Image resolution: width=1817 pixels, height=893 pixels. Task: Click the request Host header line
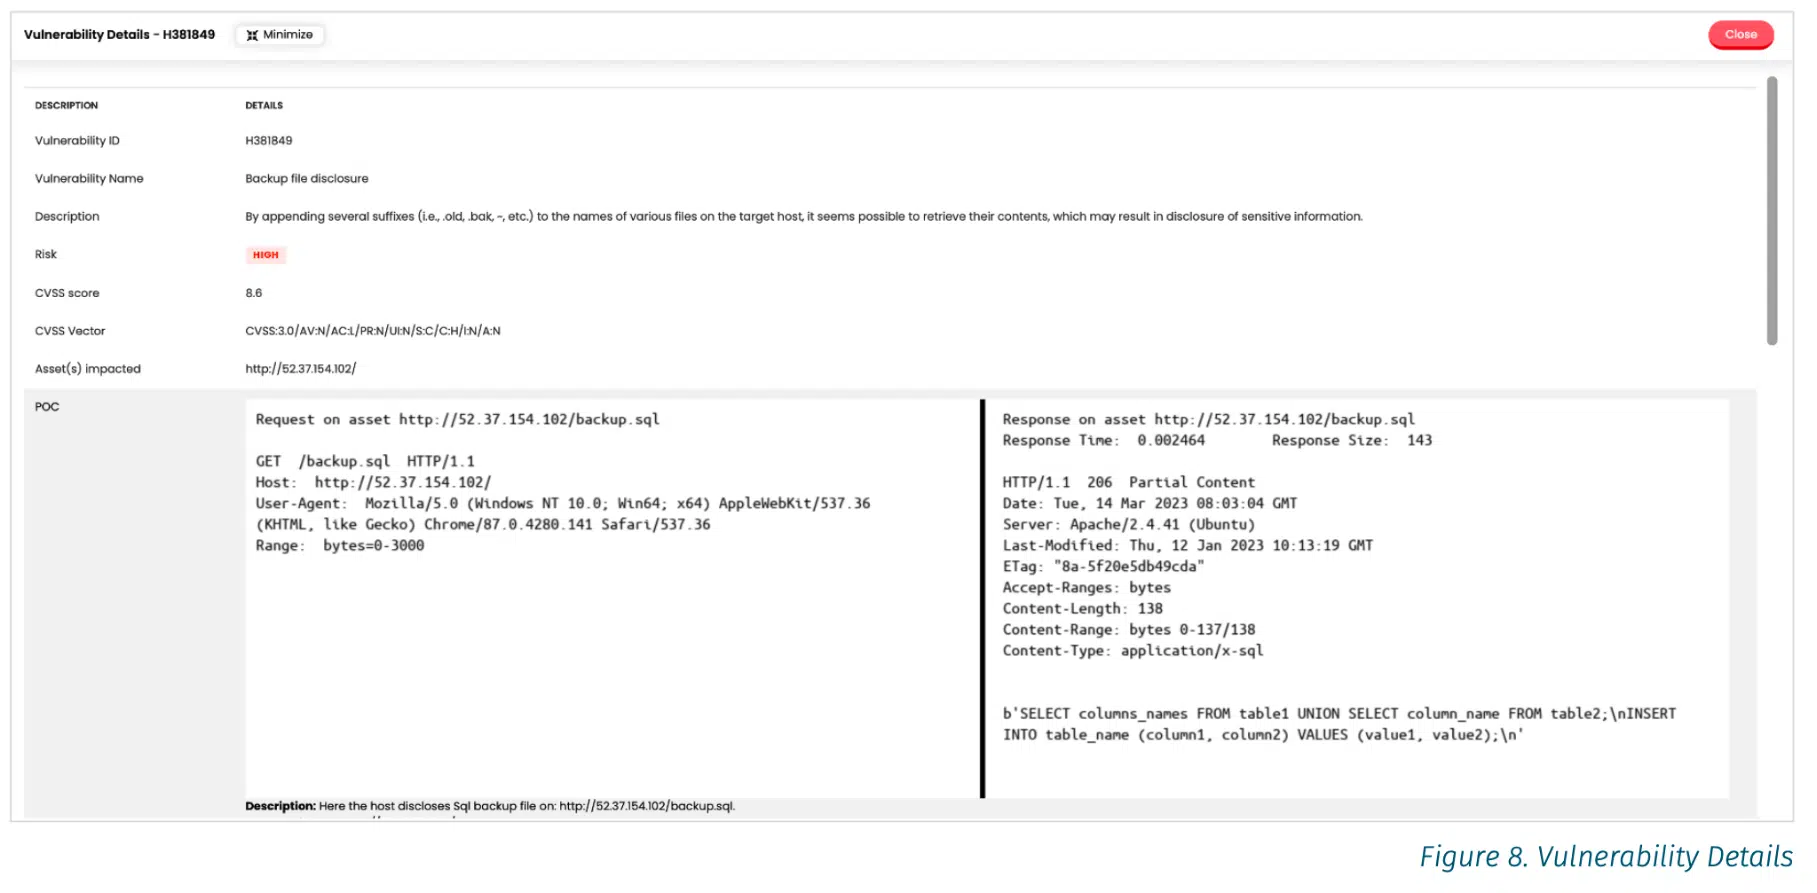(x=373, y=483)
